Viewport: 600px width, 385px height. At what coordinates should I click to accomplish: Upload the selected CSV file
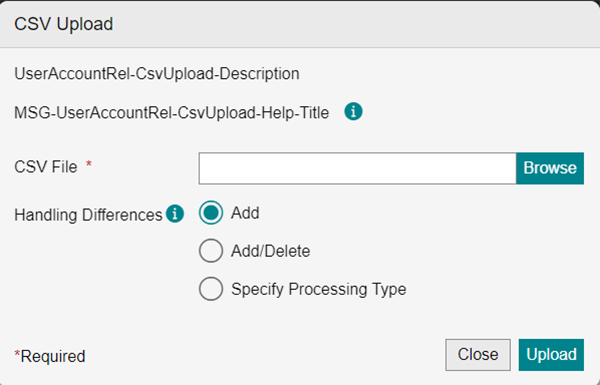tap(551, 355)
